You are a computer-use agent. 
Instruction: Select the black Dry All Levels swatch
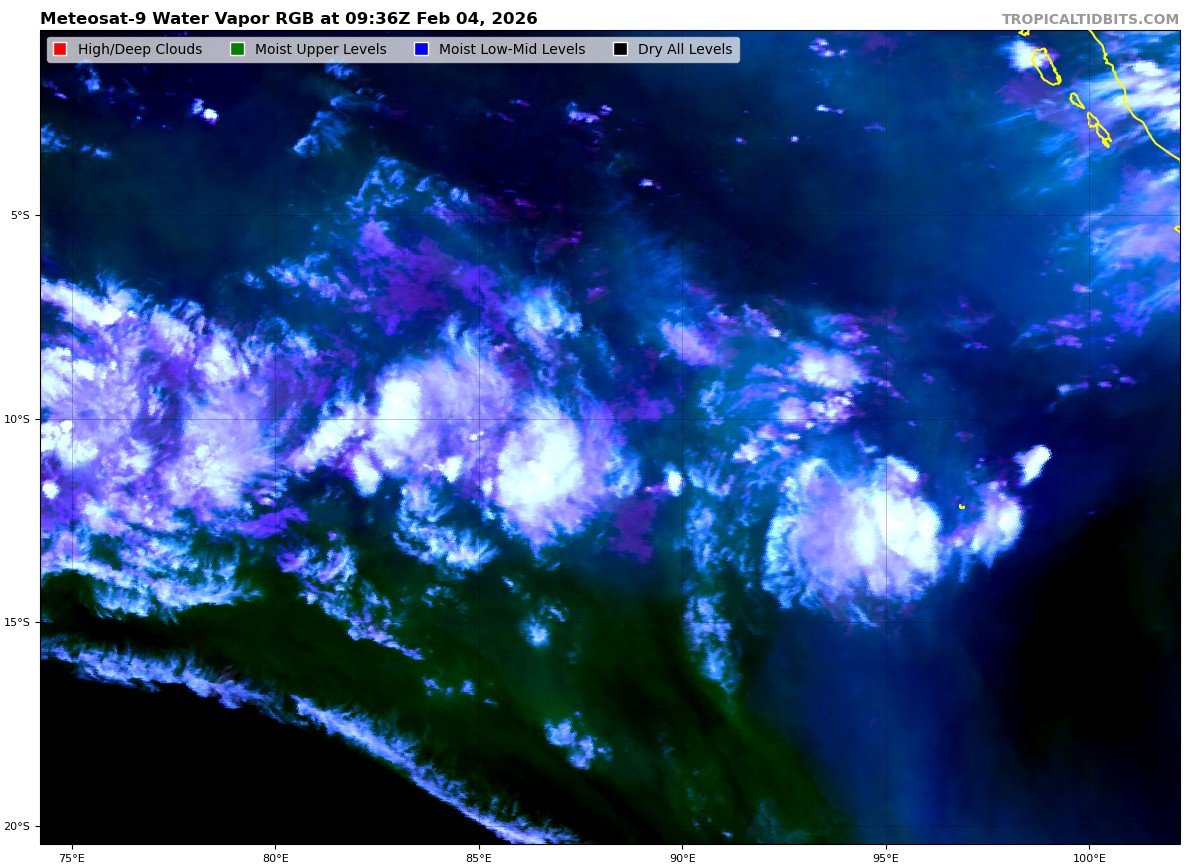click(620, 50)
